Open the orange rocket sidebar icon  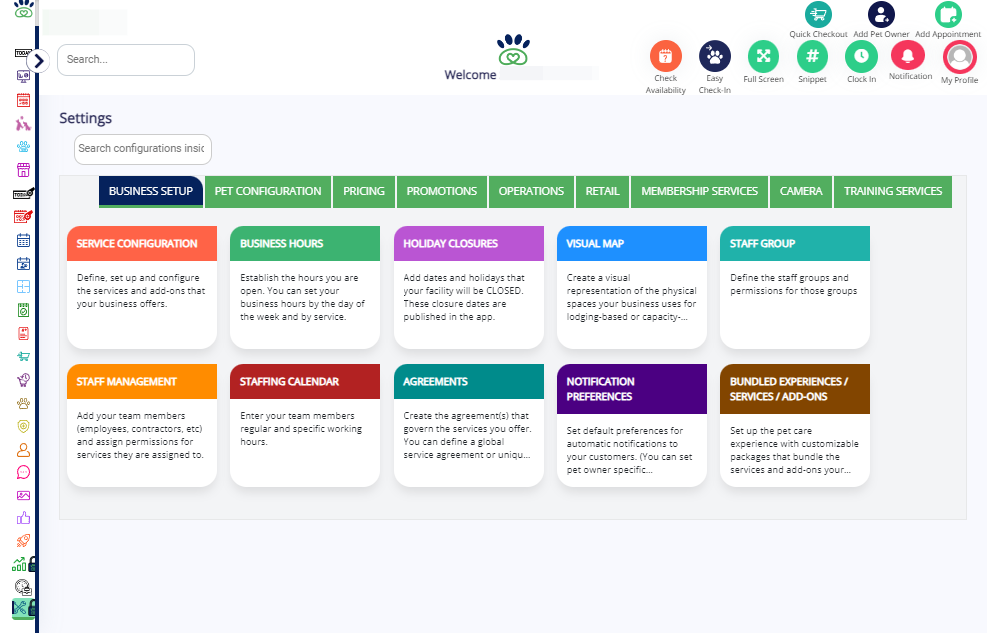(x=23, y=541)
